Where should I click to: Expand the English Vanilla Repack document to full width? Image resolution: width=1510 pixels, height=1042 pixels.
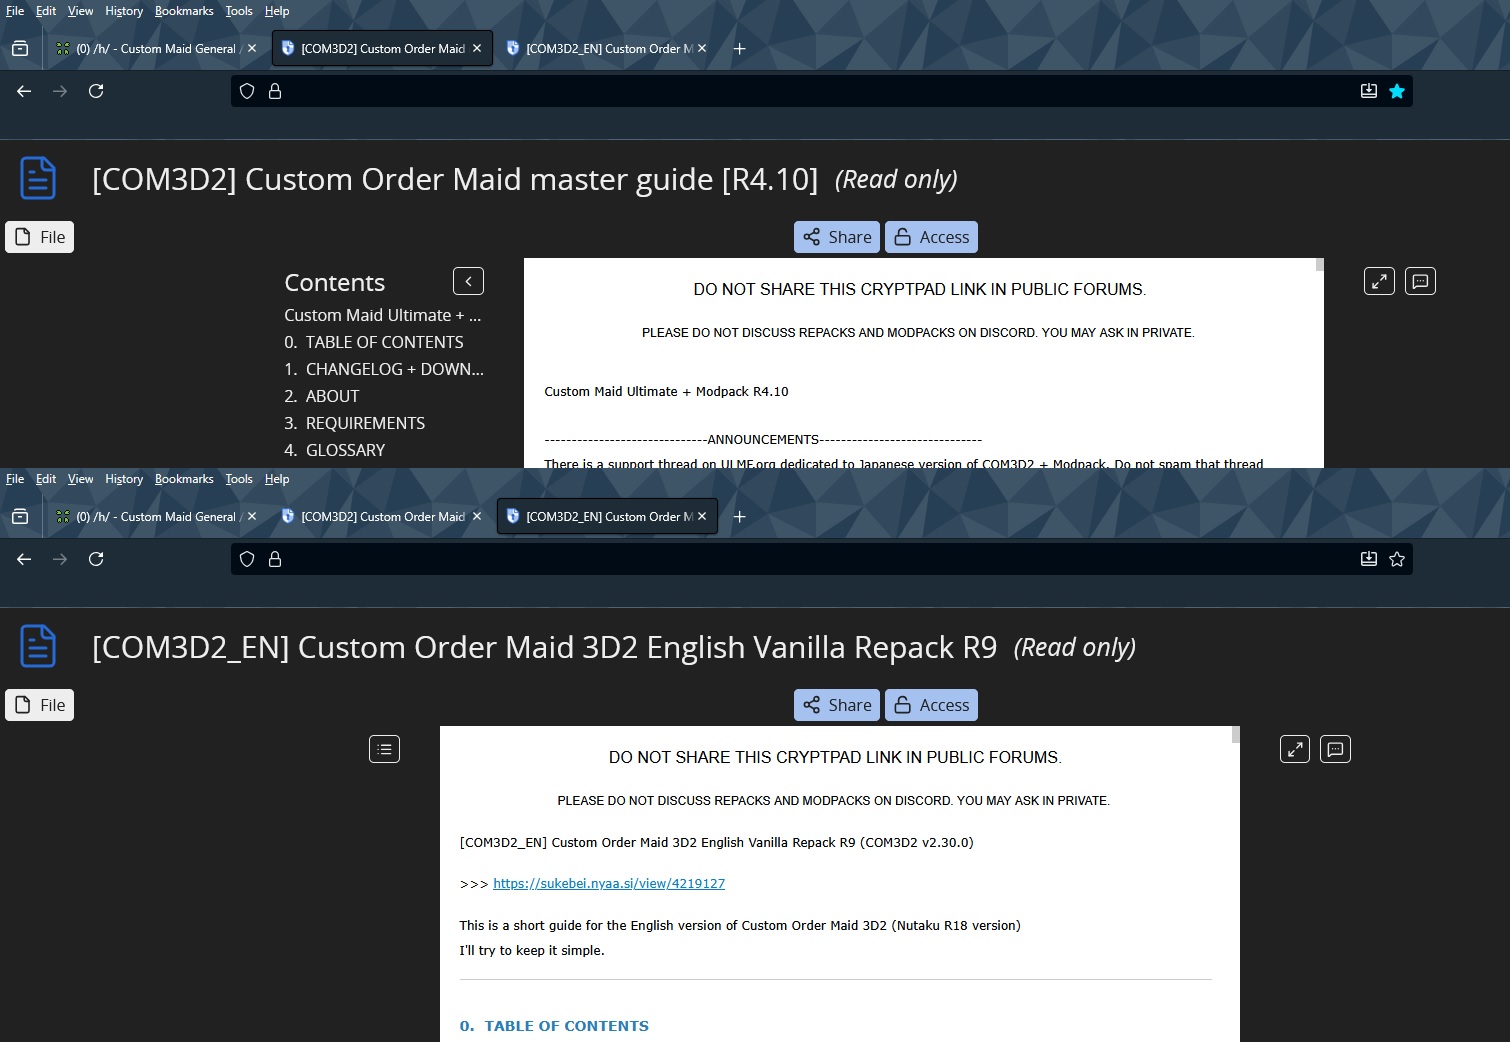pyautogui.click(x=1295, y=749)
